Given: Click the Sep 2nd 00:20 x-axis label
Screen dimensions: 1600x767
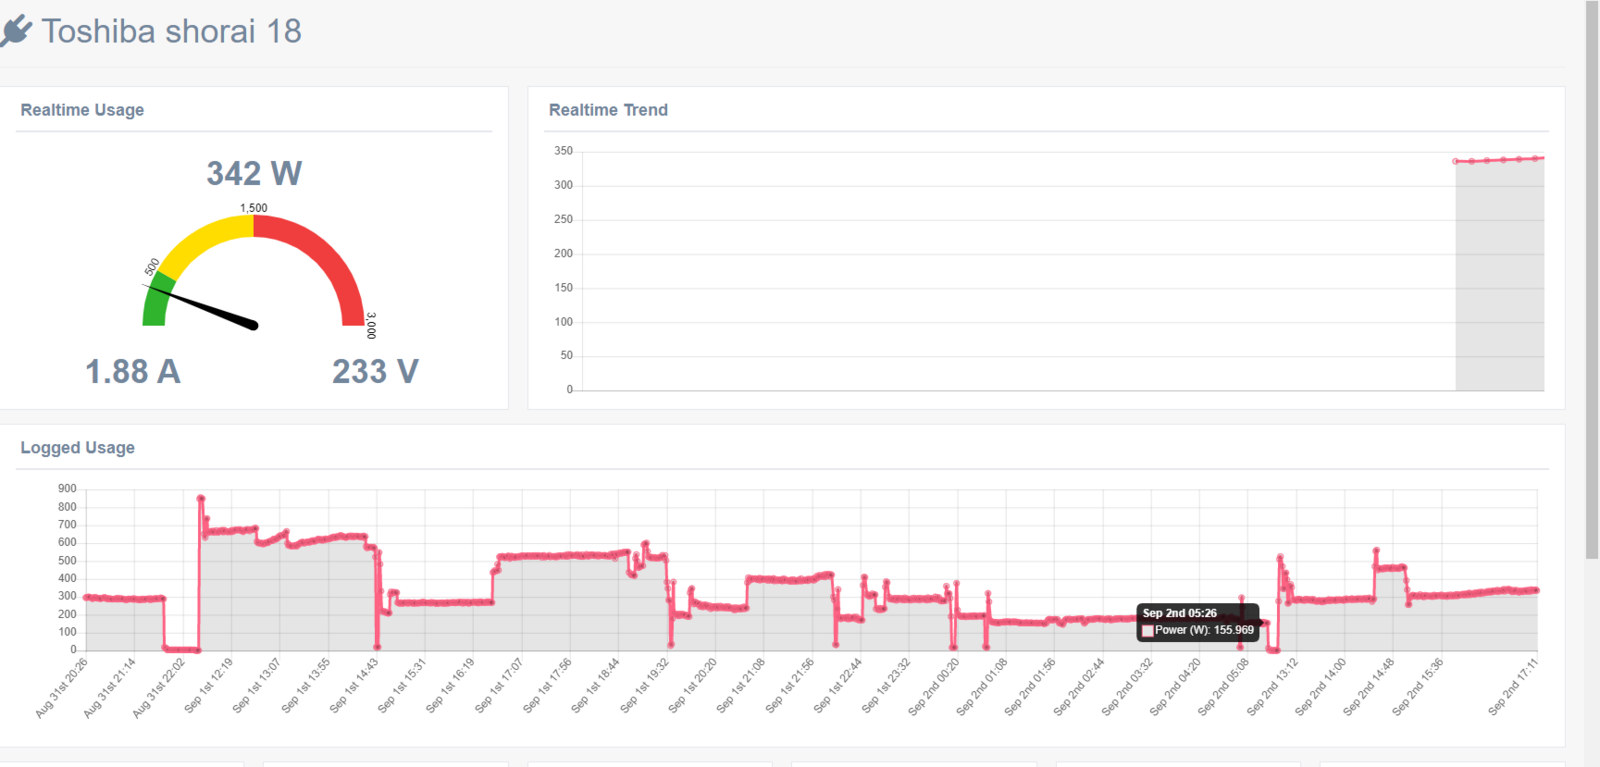Looking at the screenshot, I should [933, 686].
